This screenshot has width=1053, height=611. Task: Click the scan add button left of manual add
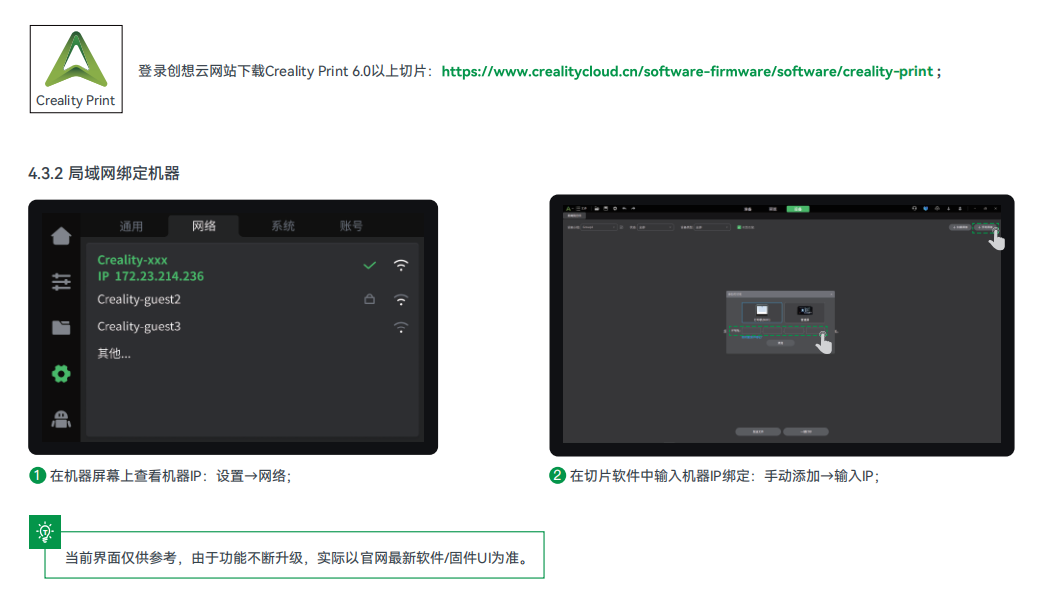click(x=960, y=227)
